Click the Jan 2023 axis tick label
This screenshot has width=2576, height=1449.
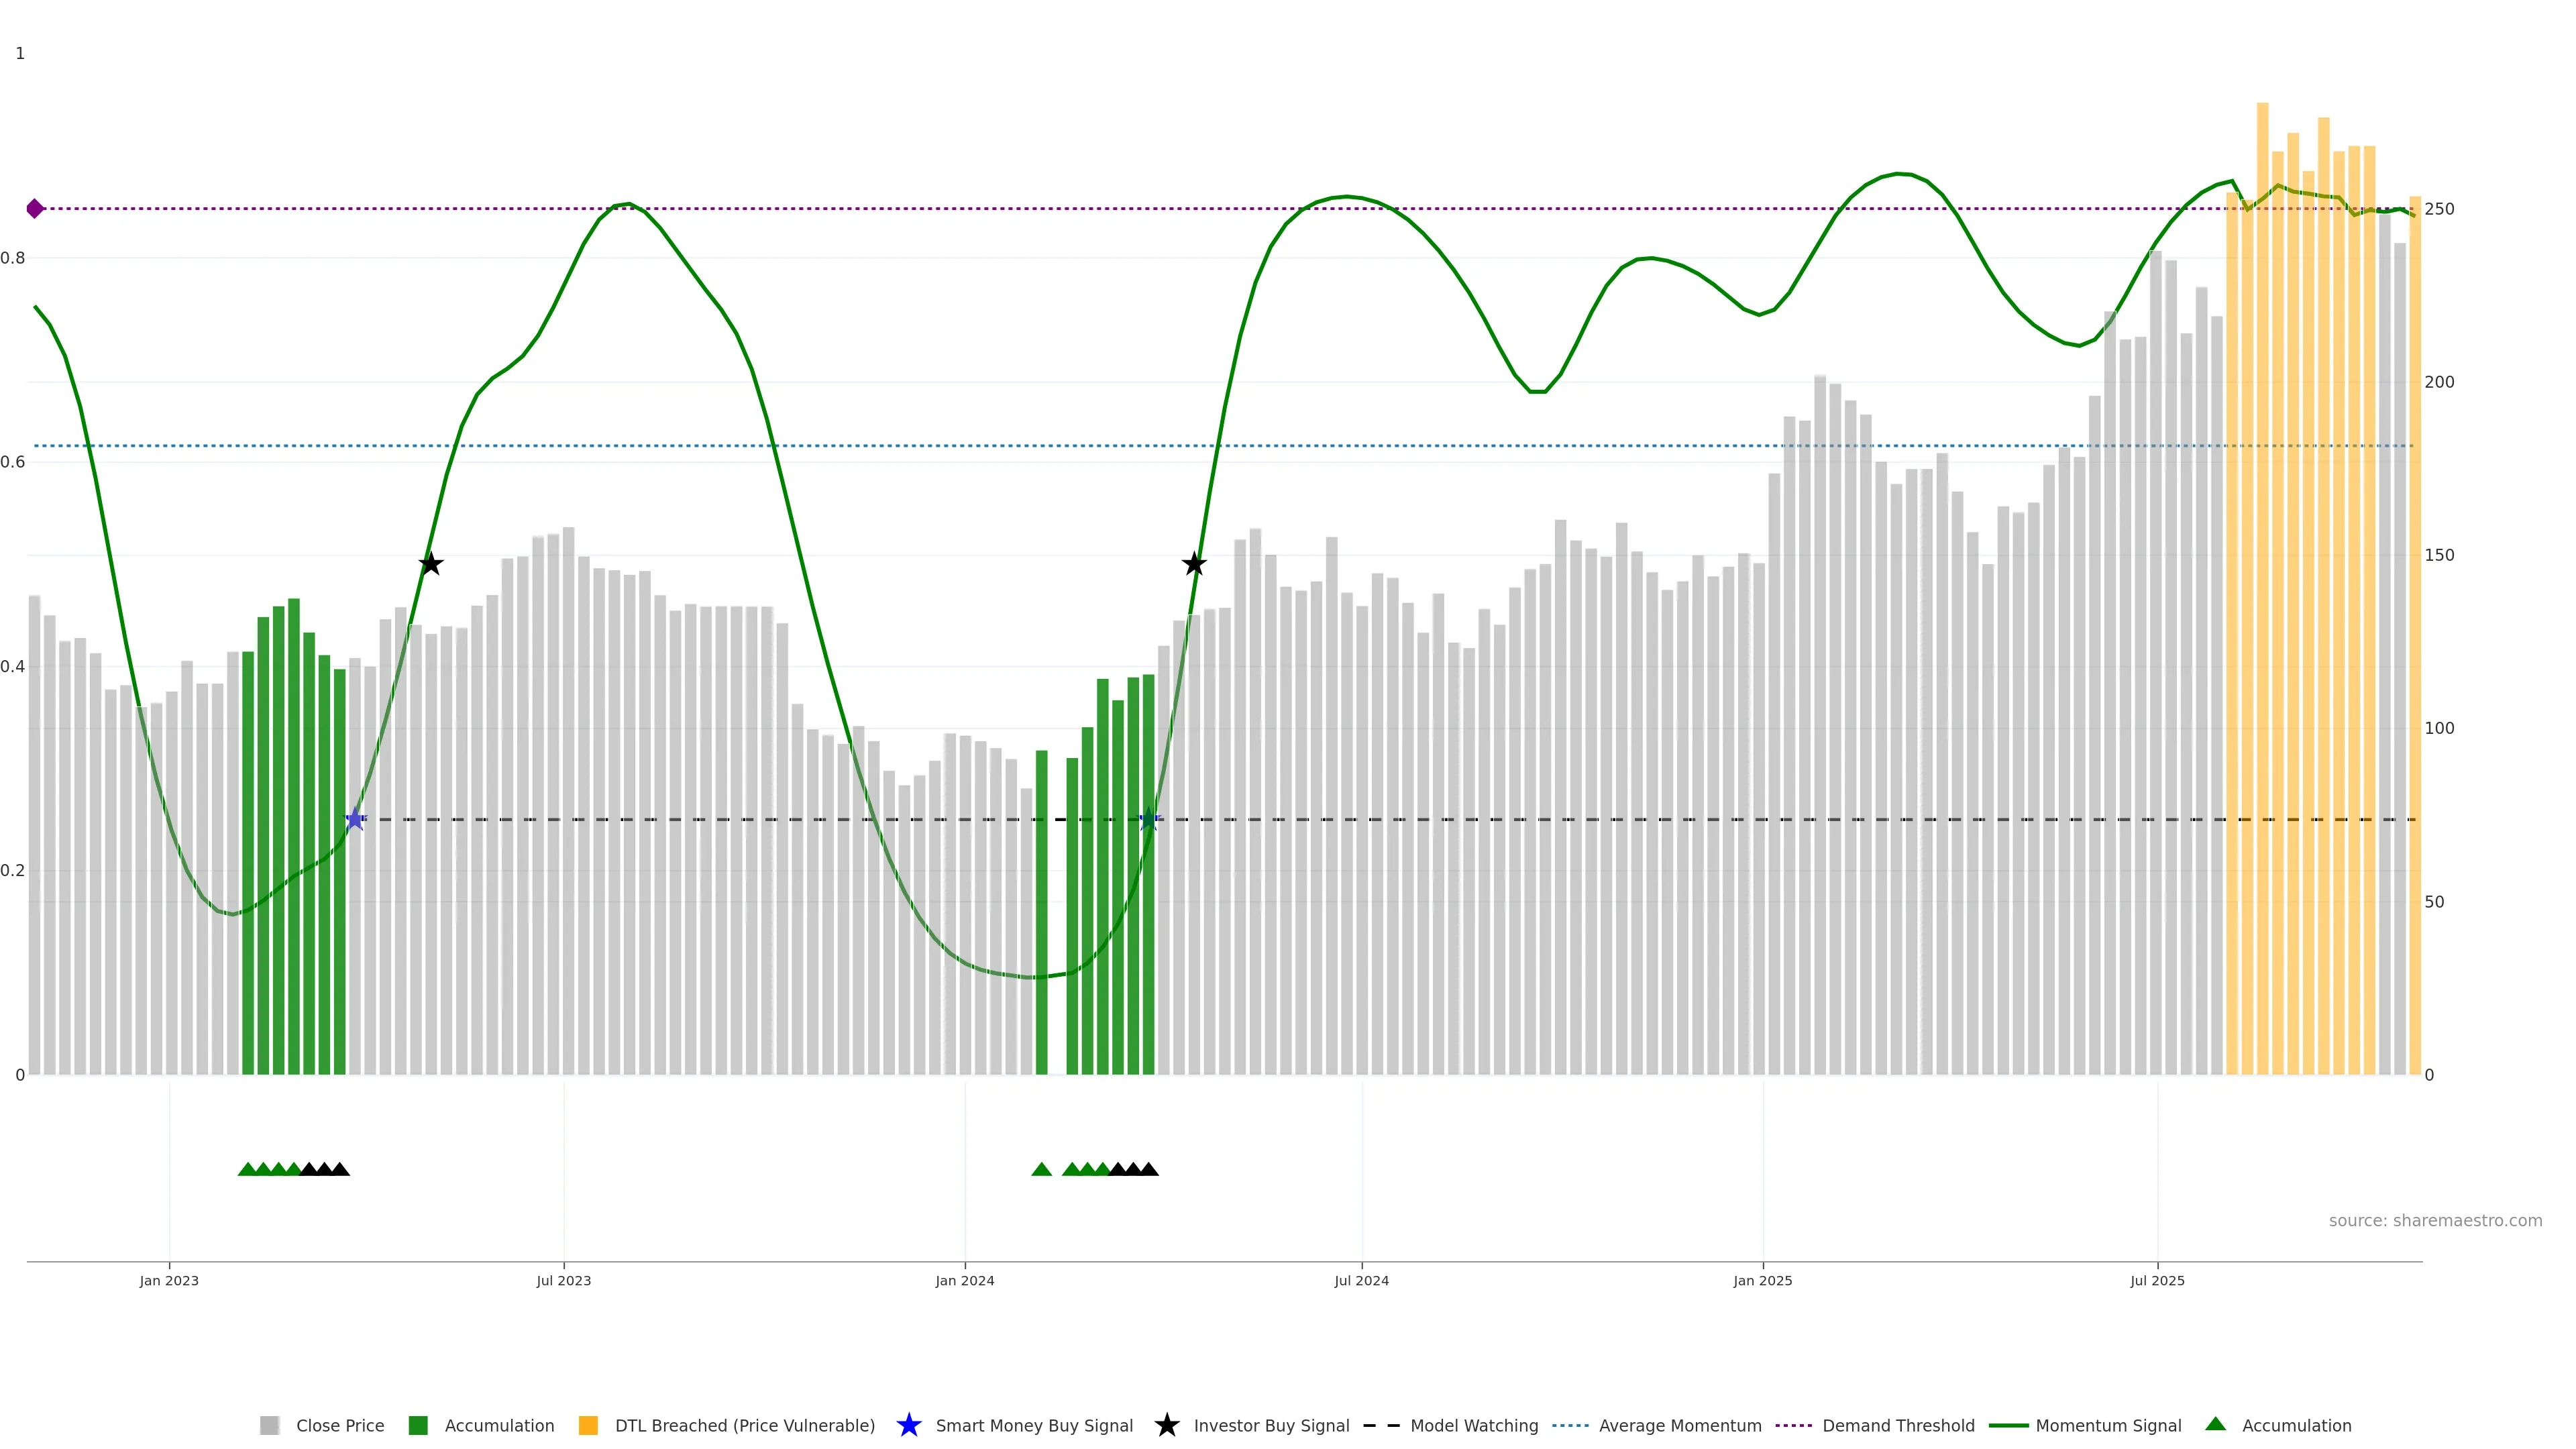point(169,1281)
